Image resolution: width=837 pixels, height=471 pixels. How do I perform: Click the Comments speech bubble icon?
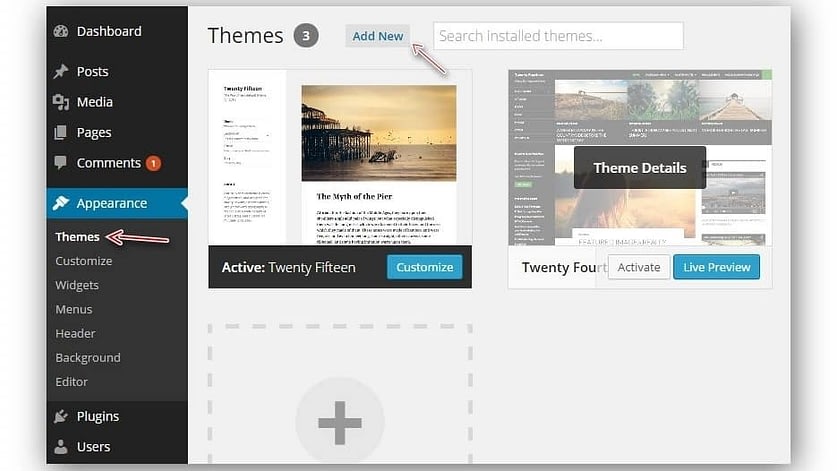click(x=60, y=163)
